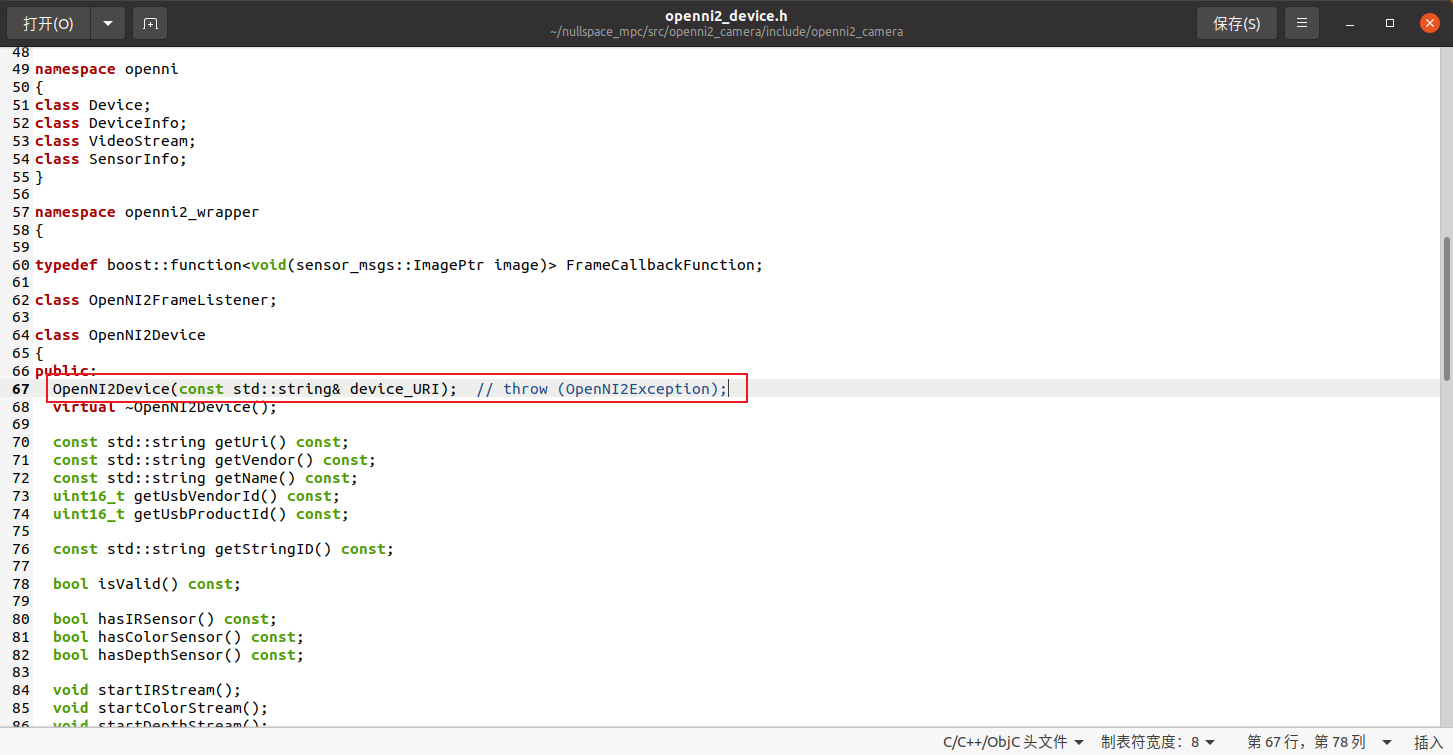Viewport: 1453px width, 755px height.
Task: Click the getName() const line
Action: tap(206, 478)
